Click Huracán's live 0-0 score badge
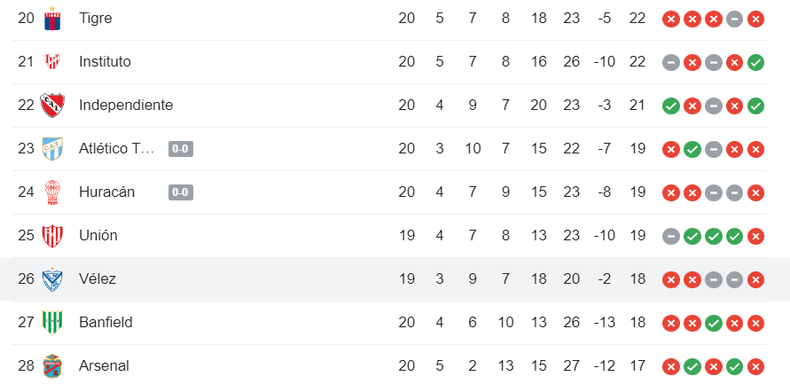Screen dimensions: 790x384 pyautogui.click(x=181, y=193)
